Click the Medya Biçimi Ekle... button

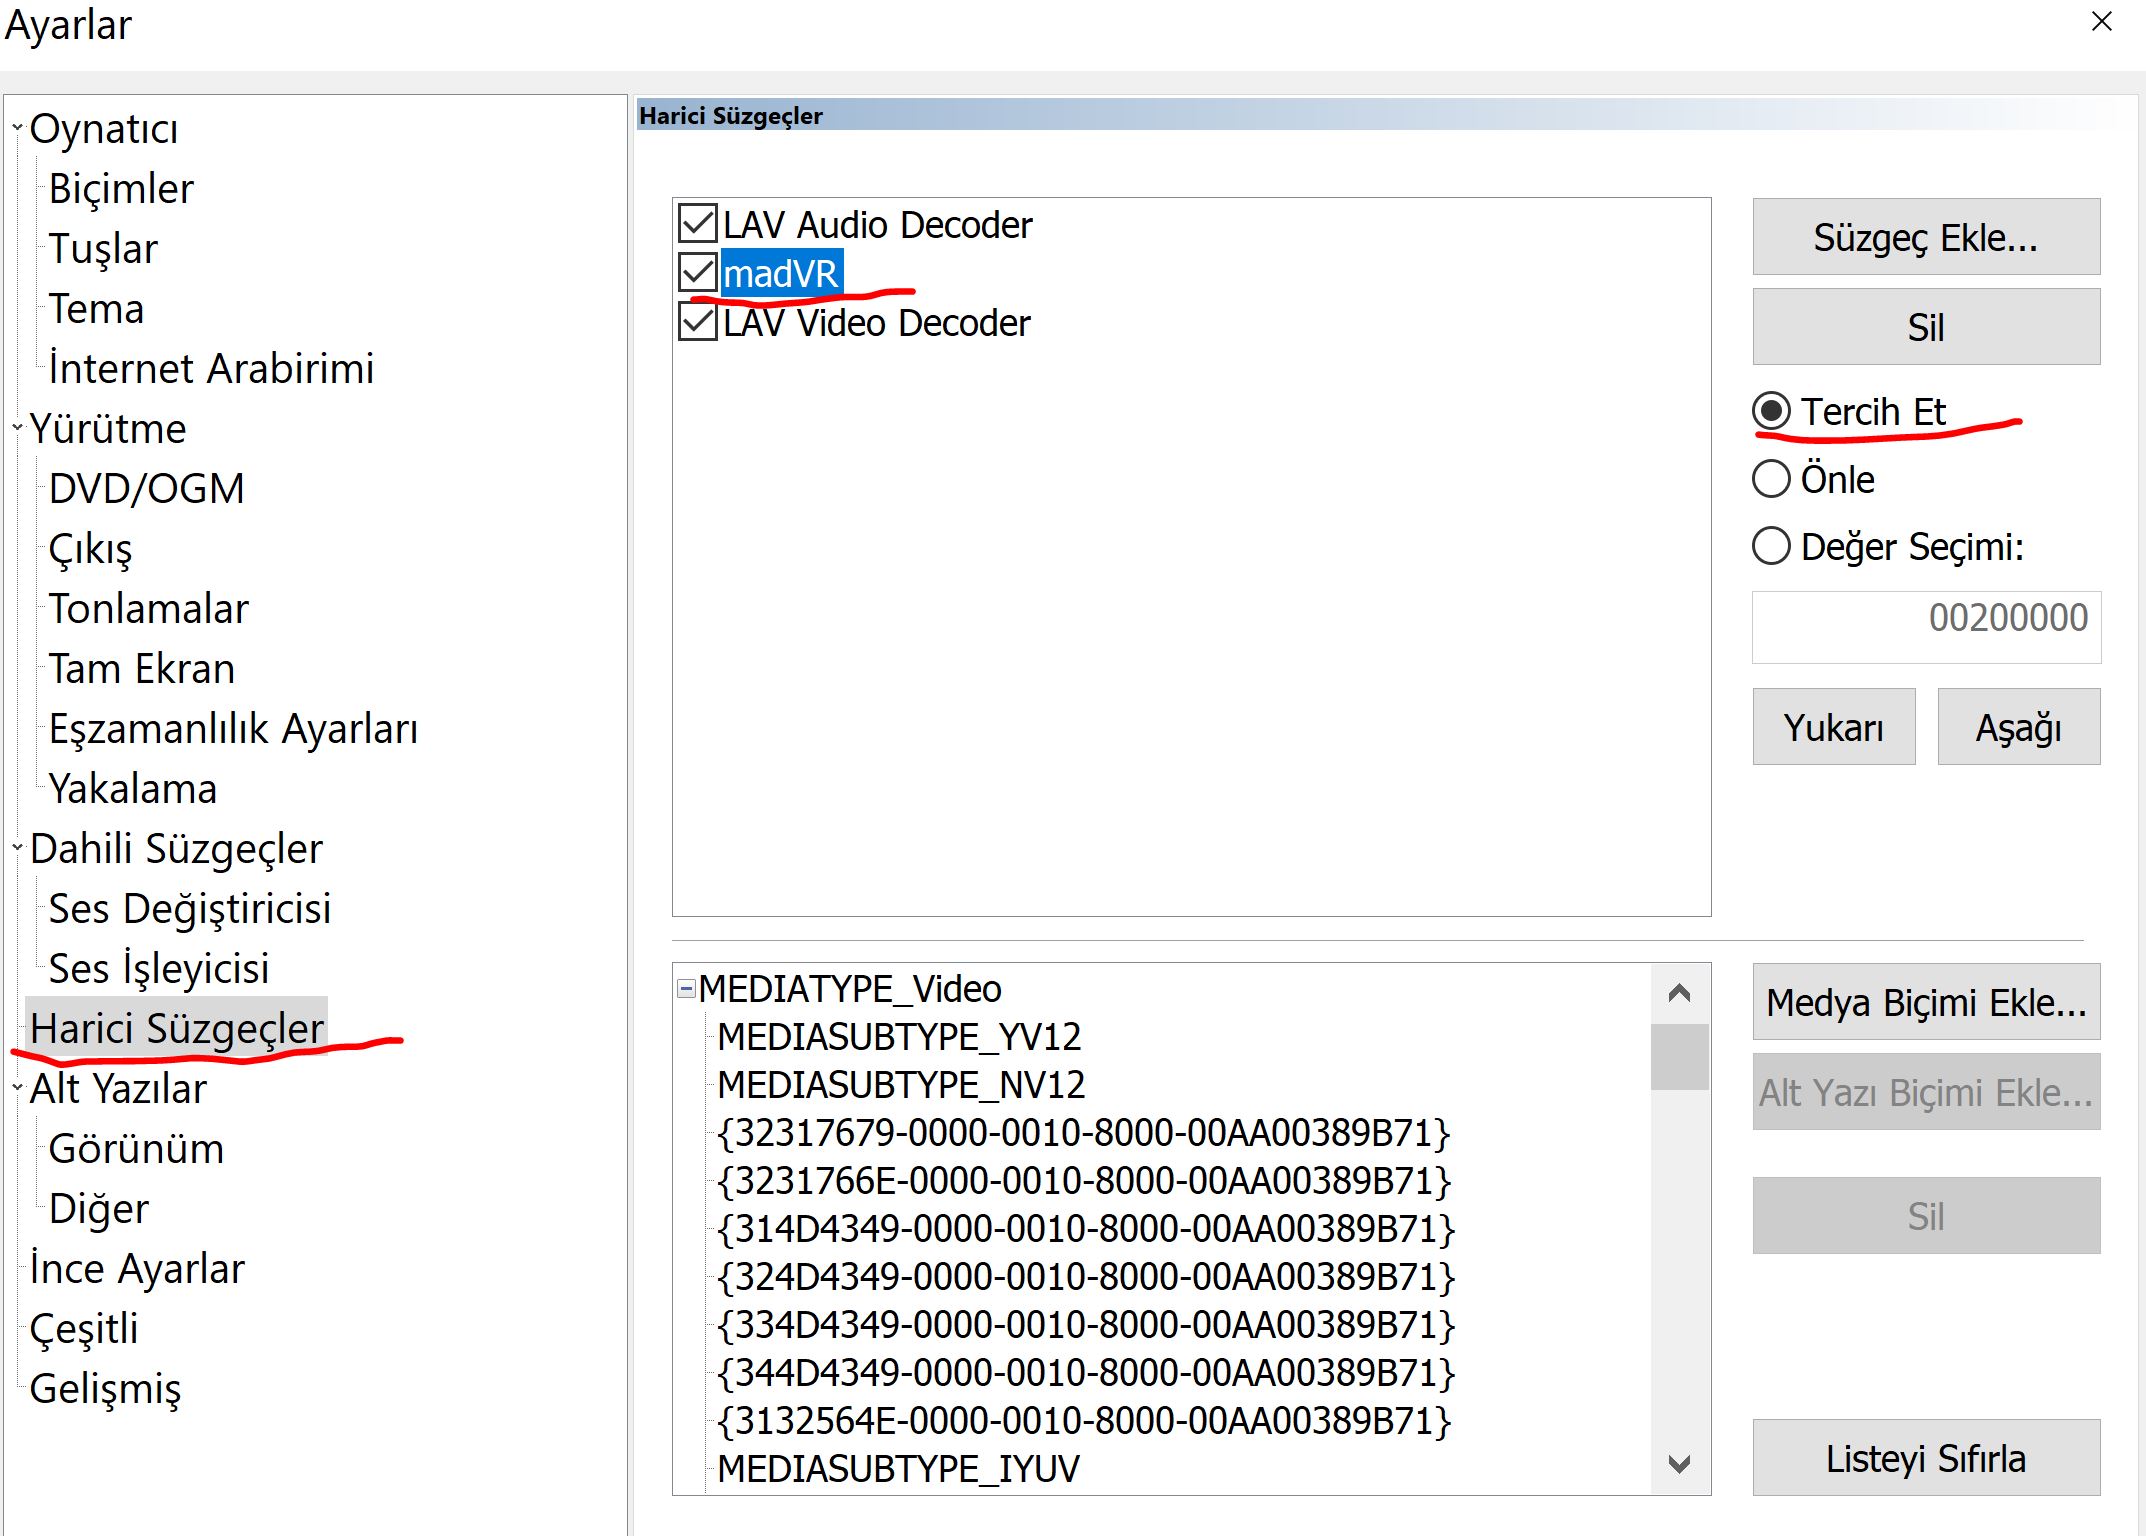coord(1926,1002)
